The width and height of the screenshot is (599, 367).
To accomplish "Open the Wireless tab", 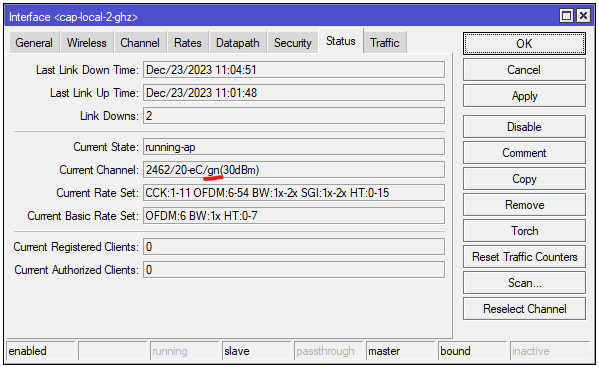I will [87, 43].
